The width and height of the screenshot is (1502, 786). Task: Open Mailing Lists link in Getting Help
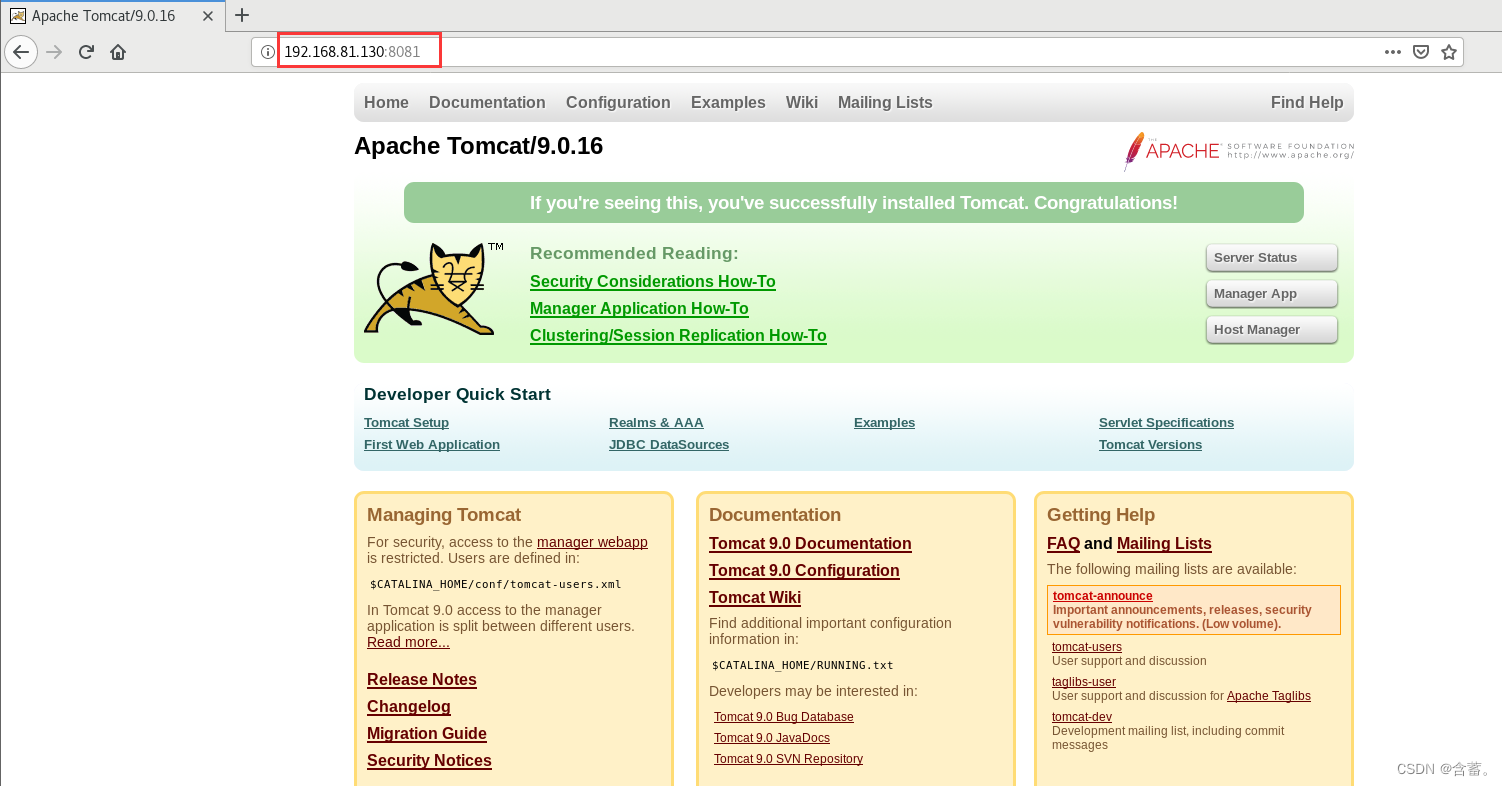coord(1164,544)
